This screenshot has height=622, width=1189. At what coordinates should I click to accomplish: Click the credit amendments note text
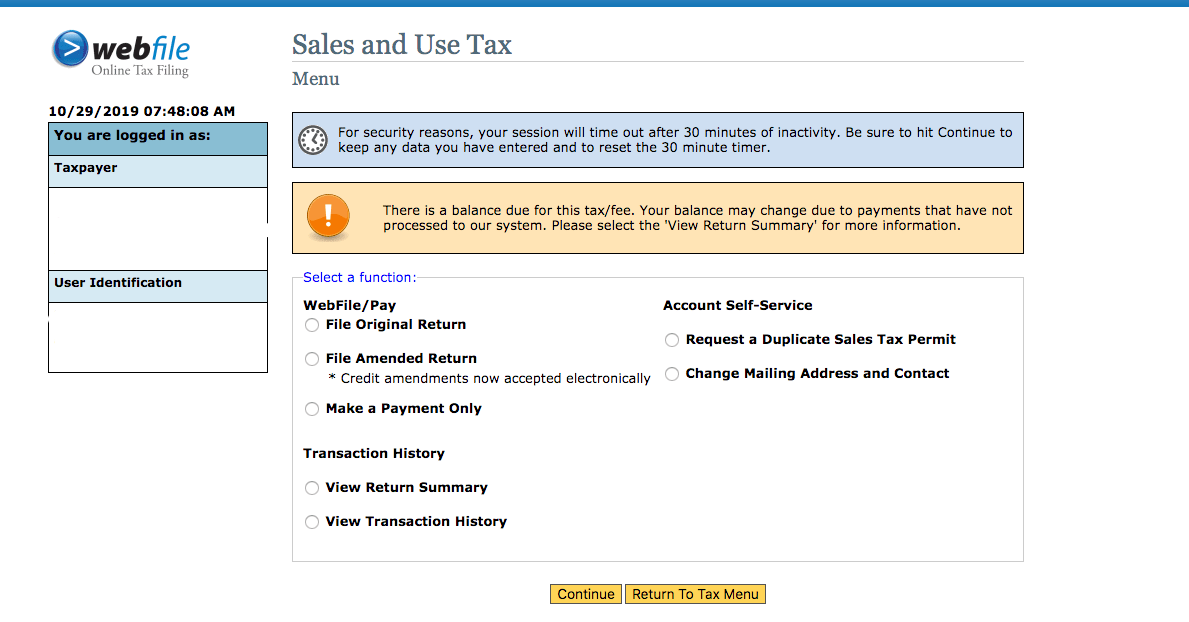489,379
